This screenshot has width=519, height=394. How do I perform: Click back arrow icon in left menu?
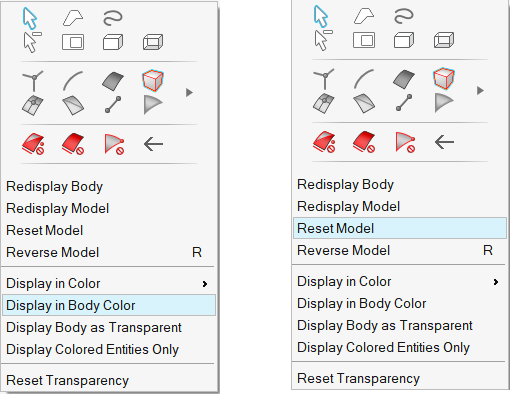coord(153,144)
